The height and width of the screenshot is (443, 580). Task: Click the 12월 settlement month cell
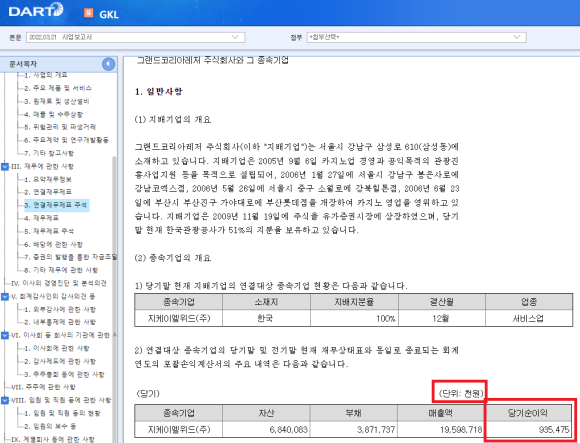pyautogui.click(x=441, y=318)
